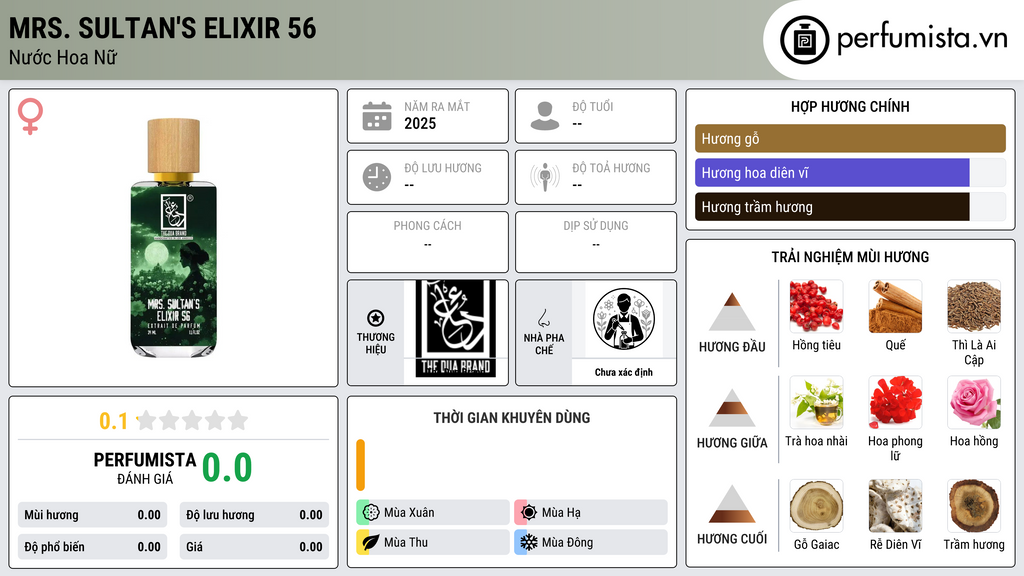Select the Mùa Hạ season row

591,512
